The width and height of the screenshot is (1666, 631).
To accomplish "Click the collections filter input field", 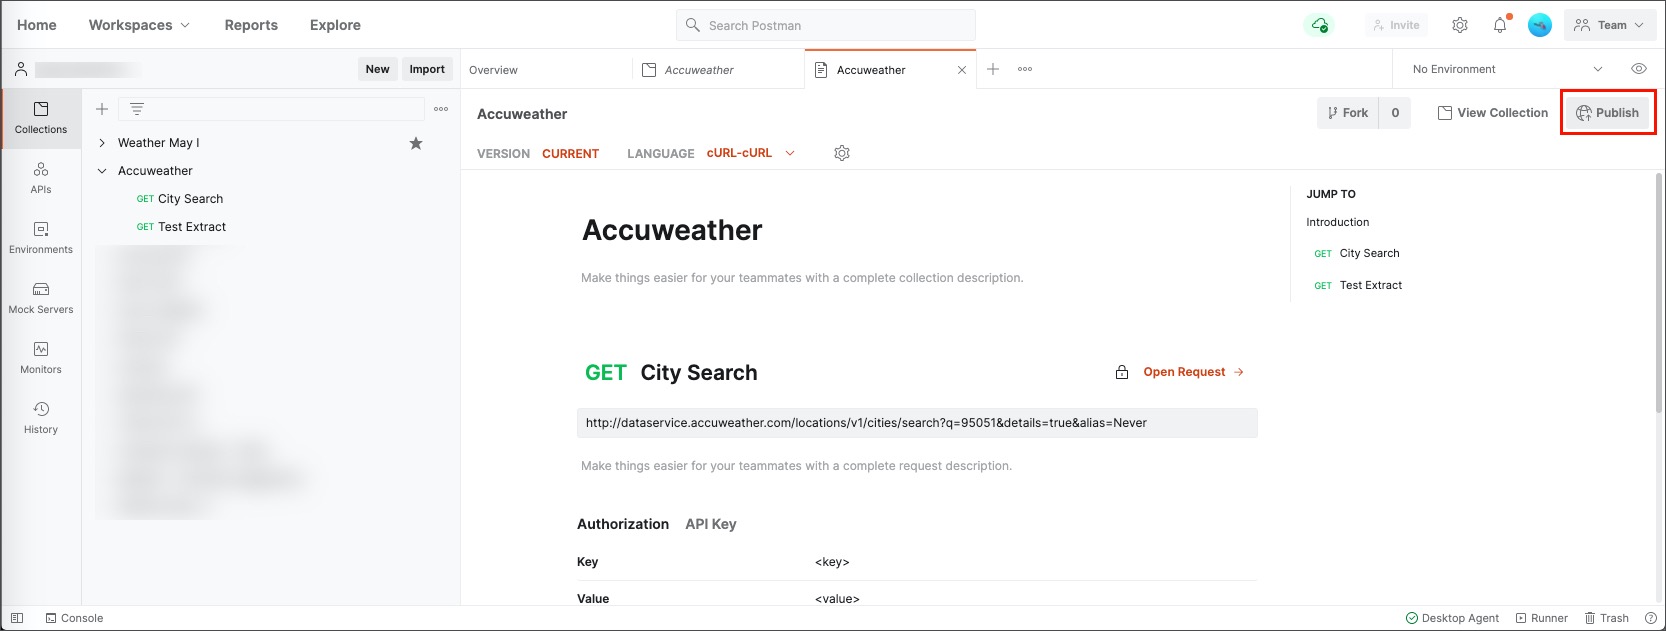I will (271, 109).
